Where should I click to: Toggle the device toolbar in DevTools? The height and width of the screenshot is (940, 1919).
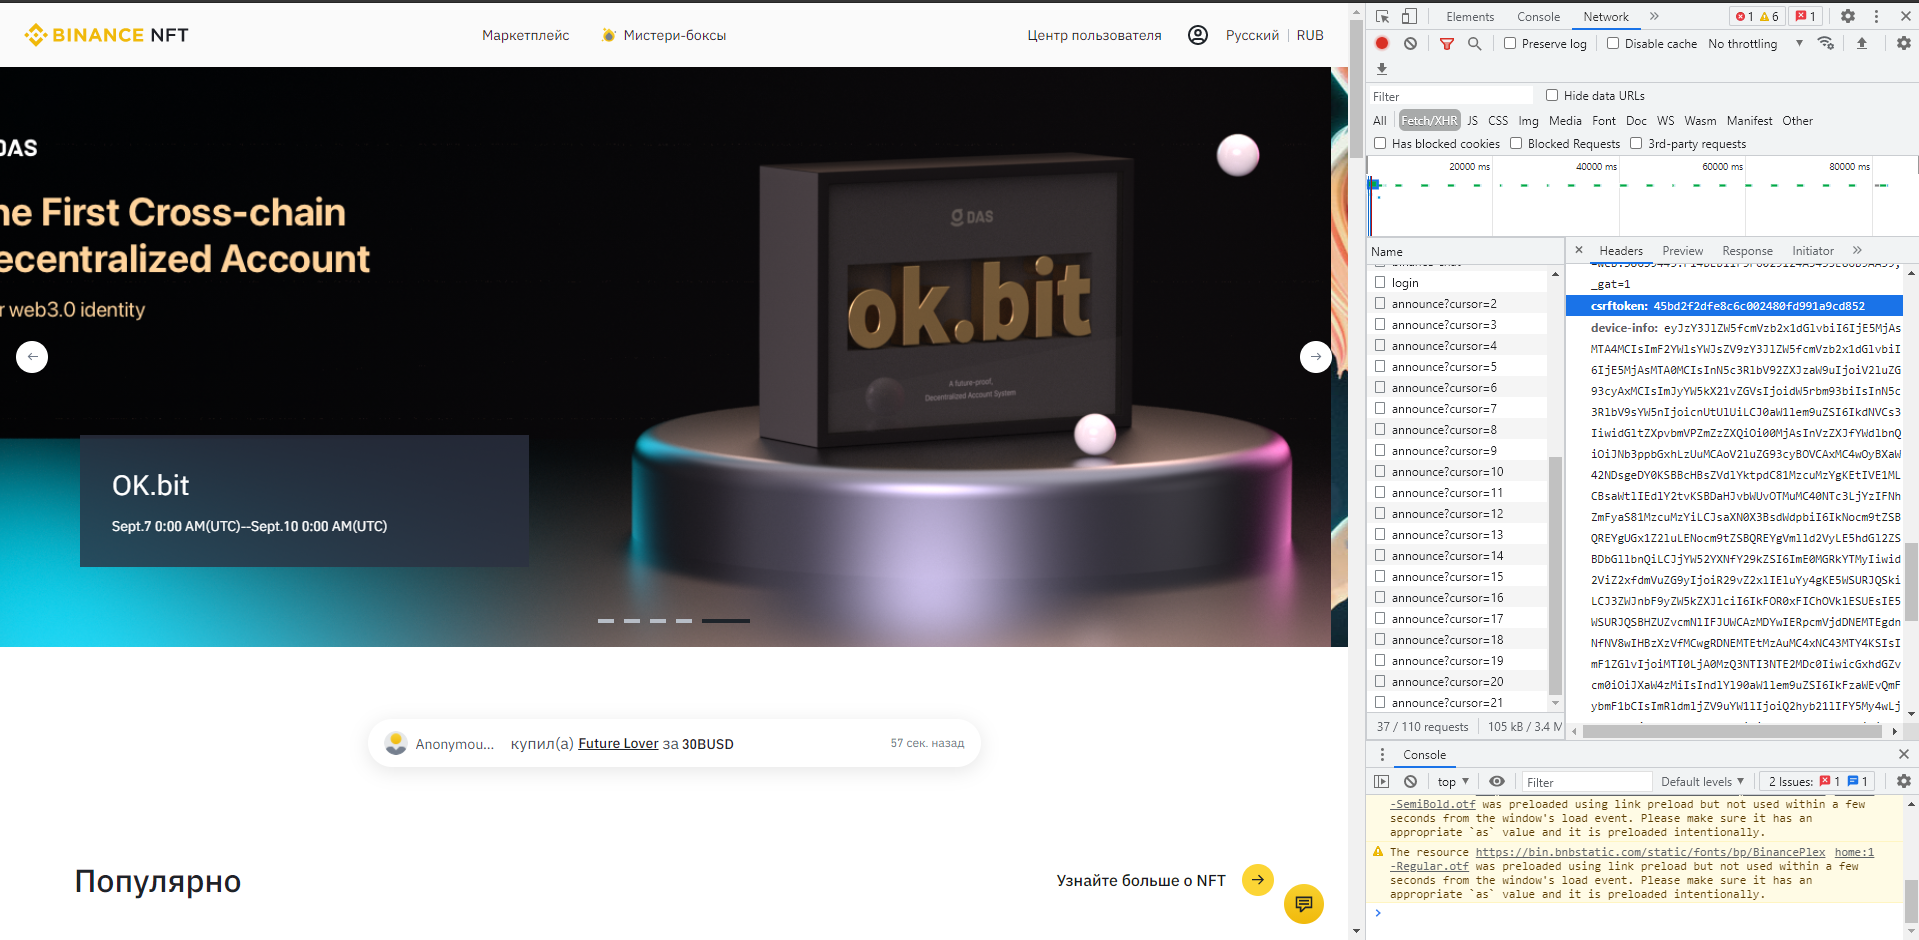tap(1409, 16)
